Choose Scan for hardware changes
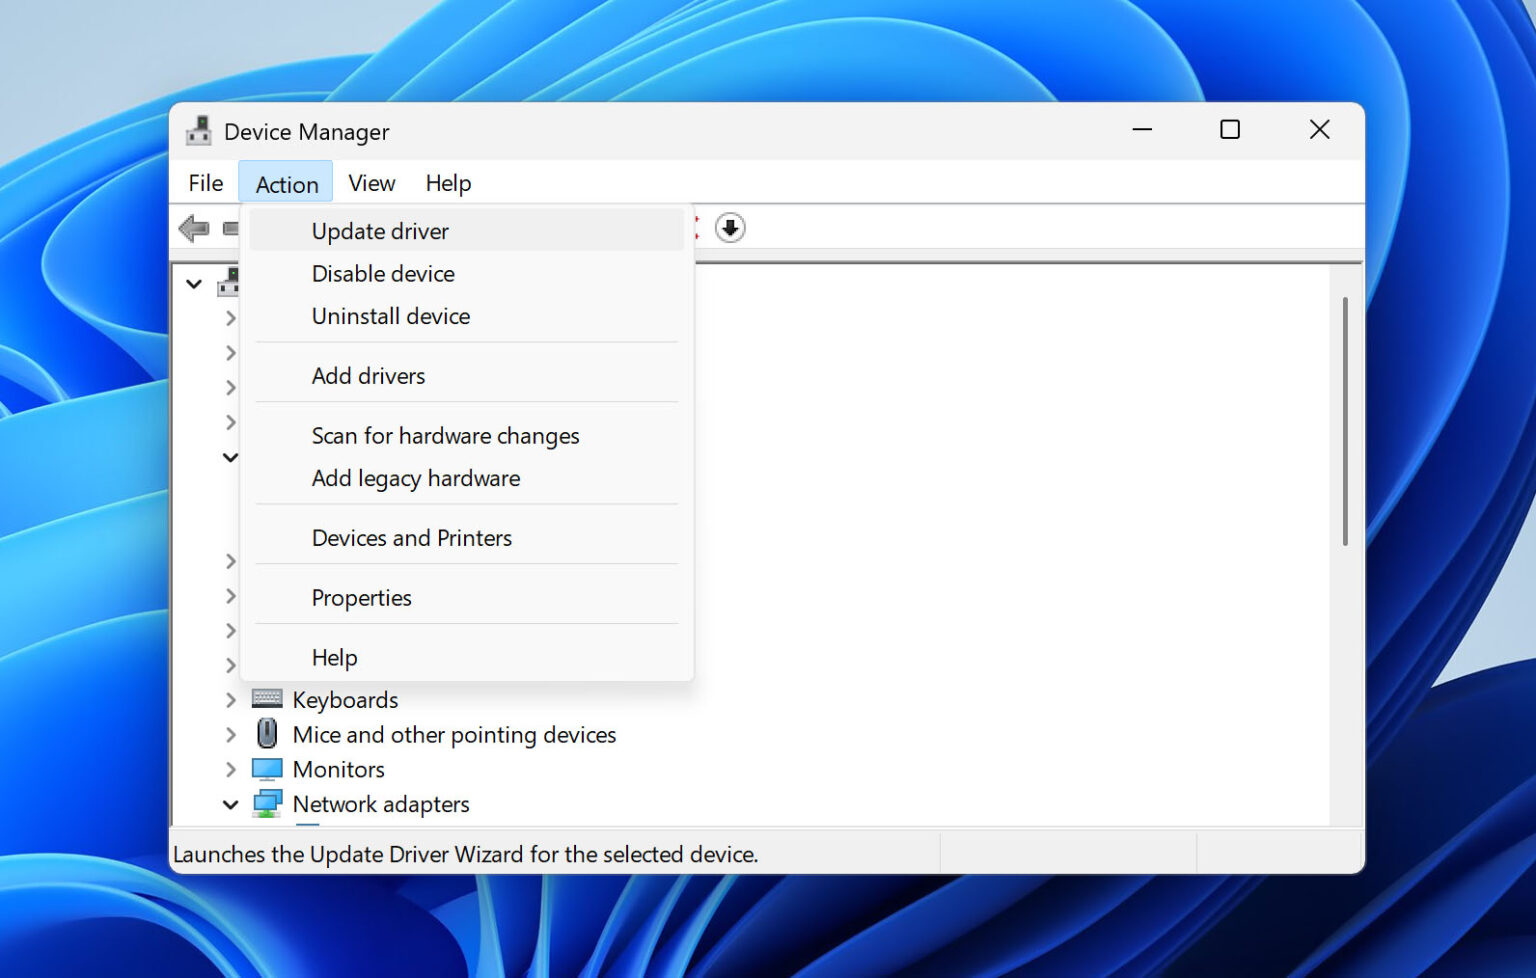Image resolution: width=1536 pixels, height=978 pixels. [x=445, y=436]
